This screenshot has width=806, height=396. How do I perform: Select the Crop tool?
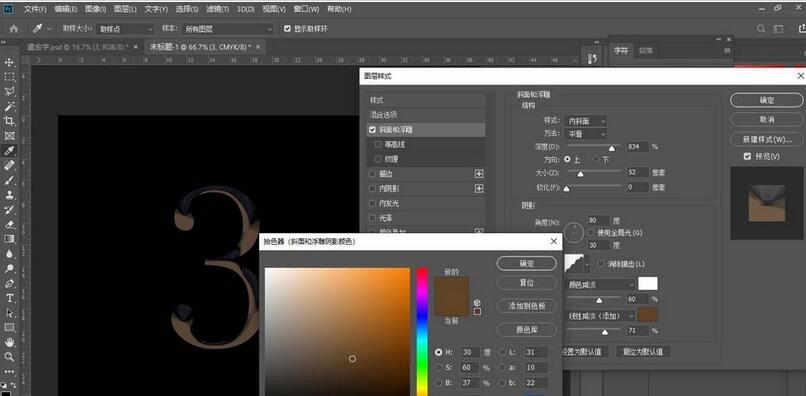(9, 121)
